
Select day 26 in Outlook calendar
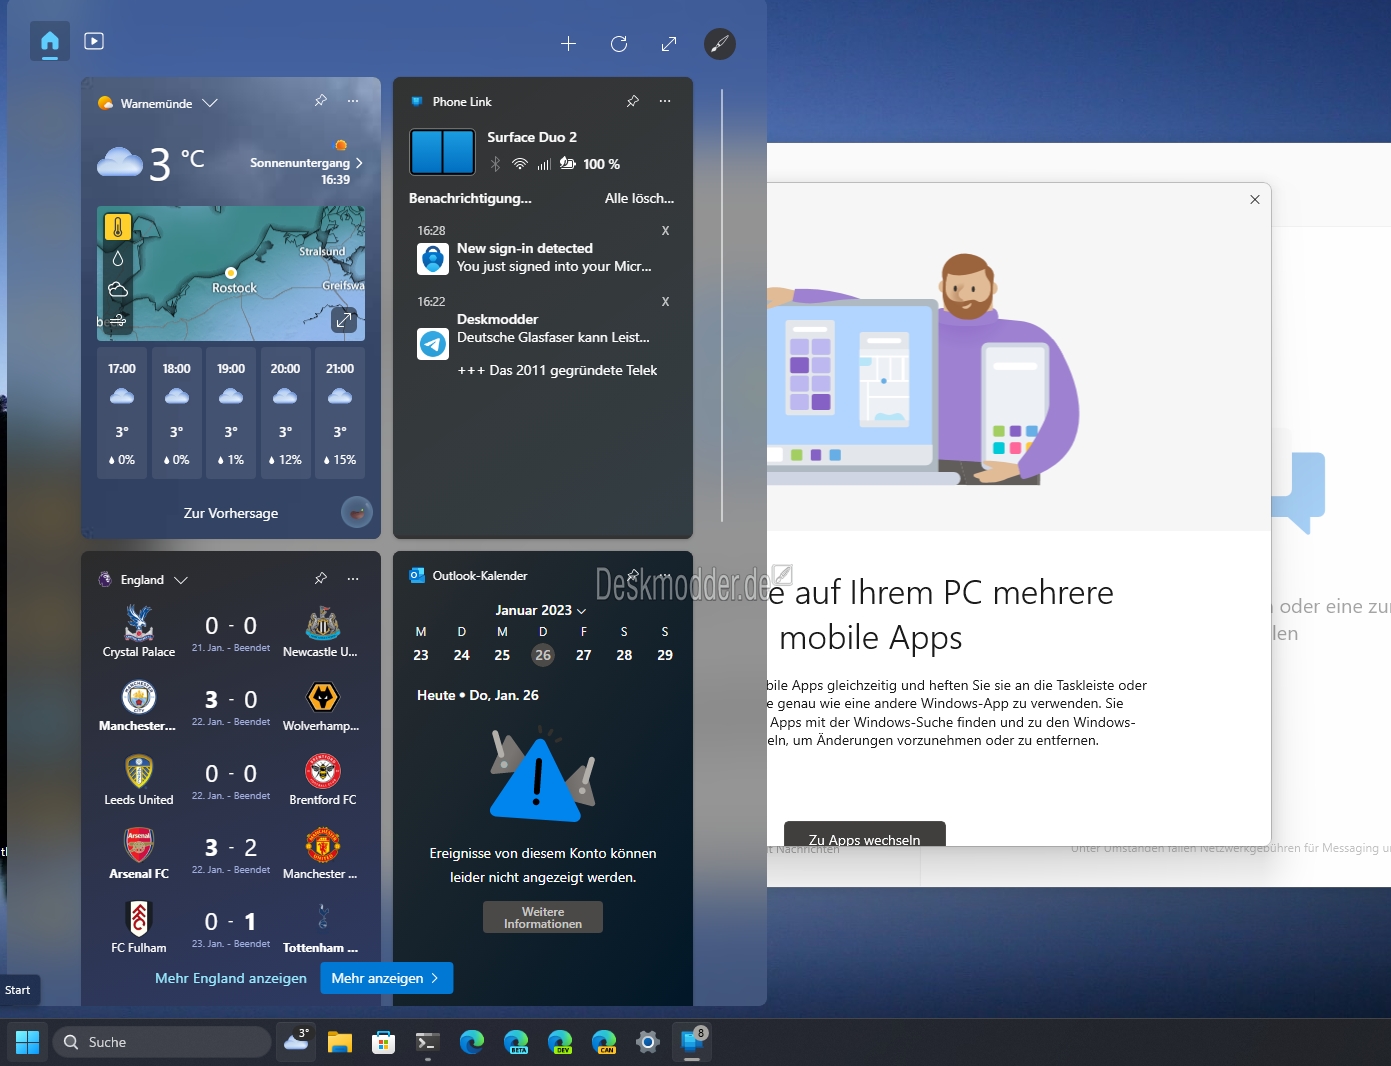(x=543, y=655)
